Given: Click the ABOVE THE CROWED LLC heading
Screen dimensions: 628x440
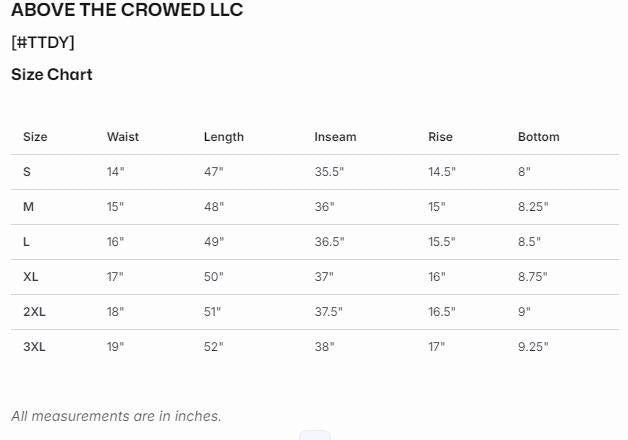Looking at the screenshot, I should tap(127, 11).
